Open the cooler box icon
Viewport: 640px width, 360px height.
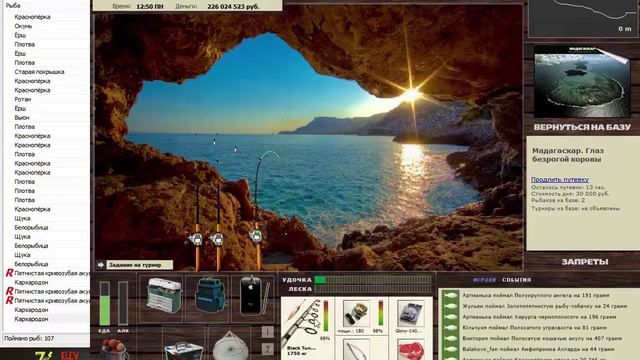click(x=183, y=351)
